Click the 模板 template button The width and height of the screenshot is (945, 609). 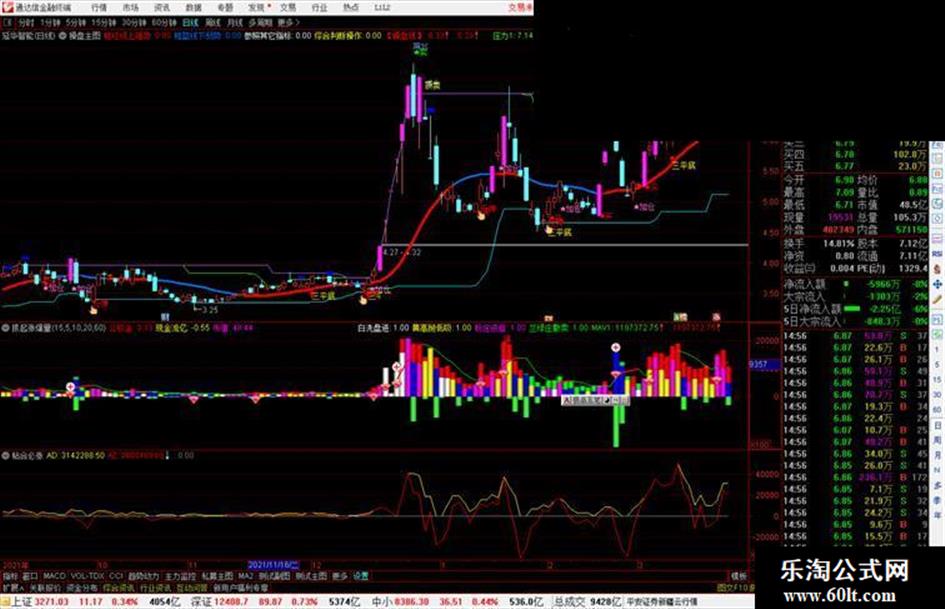coord(739,576)
